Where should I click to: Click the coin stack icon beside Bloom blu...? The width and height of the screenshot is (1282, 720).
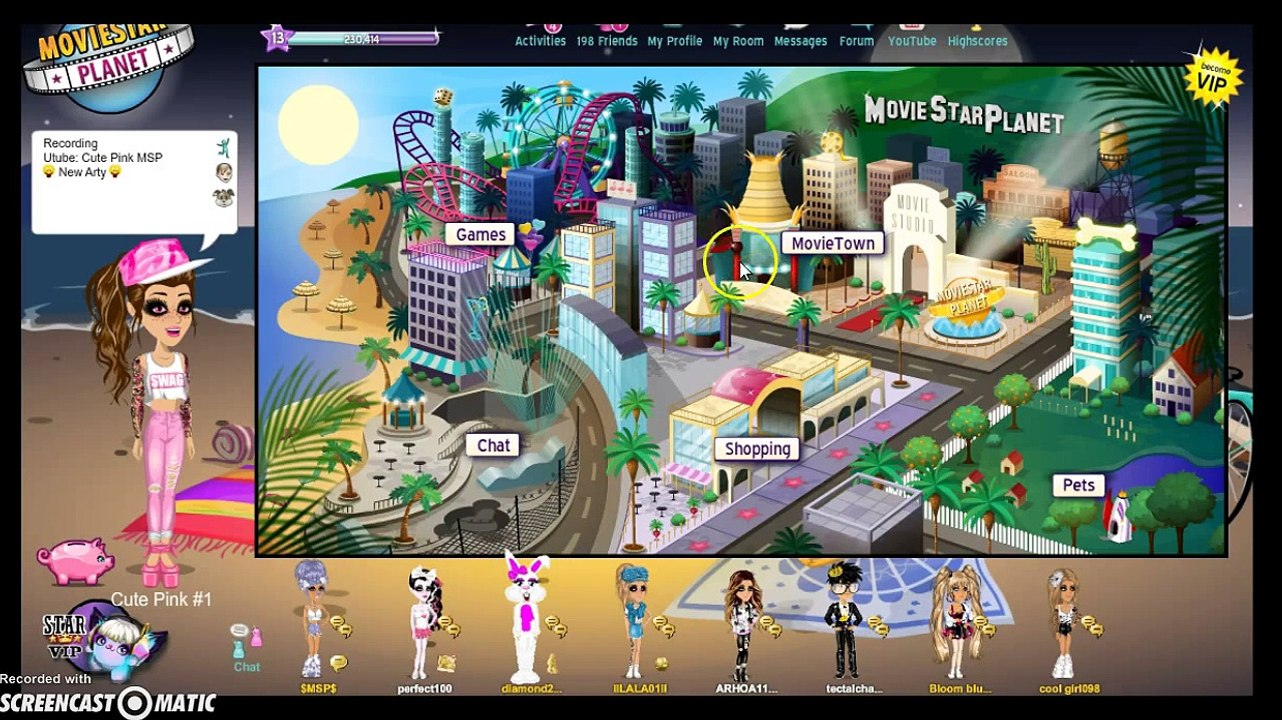pyautogui.click(x=984, y=627)
